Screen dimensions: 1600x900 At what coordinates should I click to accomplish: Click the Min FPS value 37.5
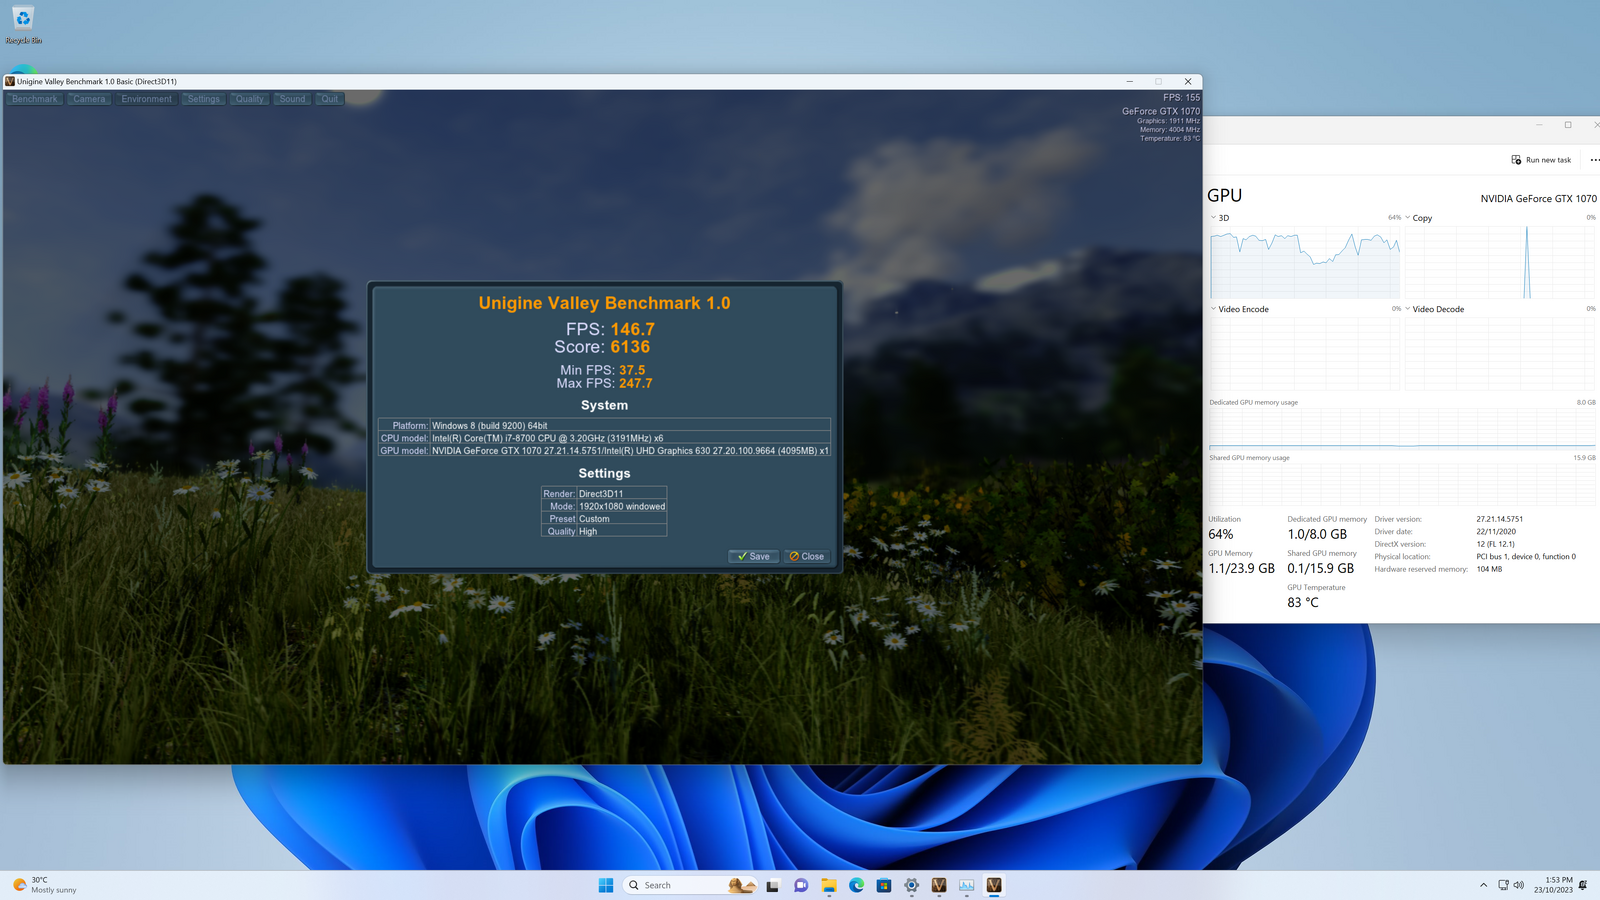(632, 370)
